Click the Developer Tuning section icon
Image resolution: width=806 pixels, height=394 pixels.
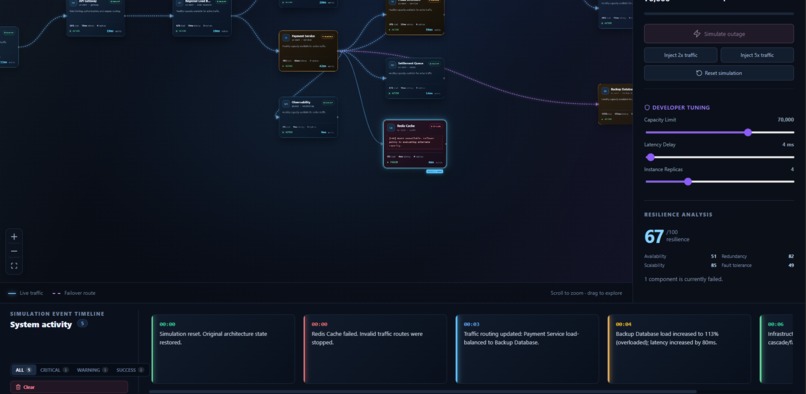tap(647, 108)
